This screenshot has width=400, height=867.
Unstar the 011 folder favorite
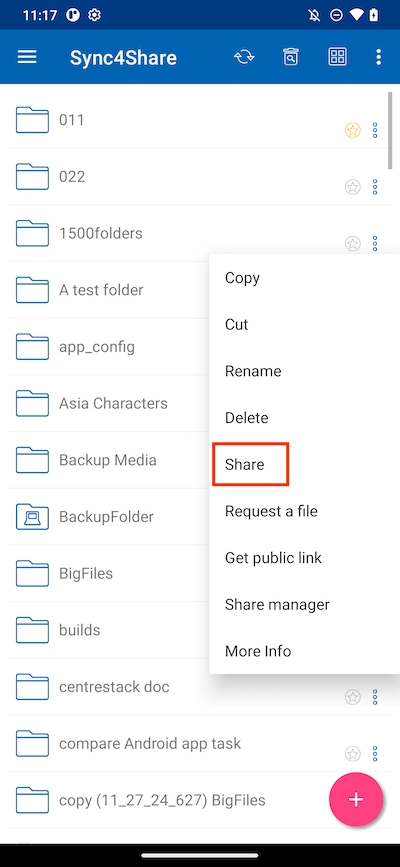[352, 130]
